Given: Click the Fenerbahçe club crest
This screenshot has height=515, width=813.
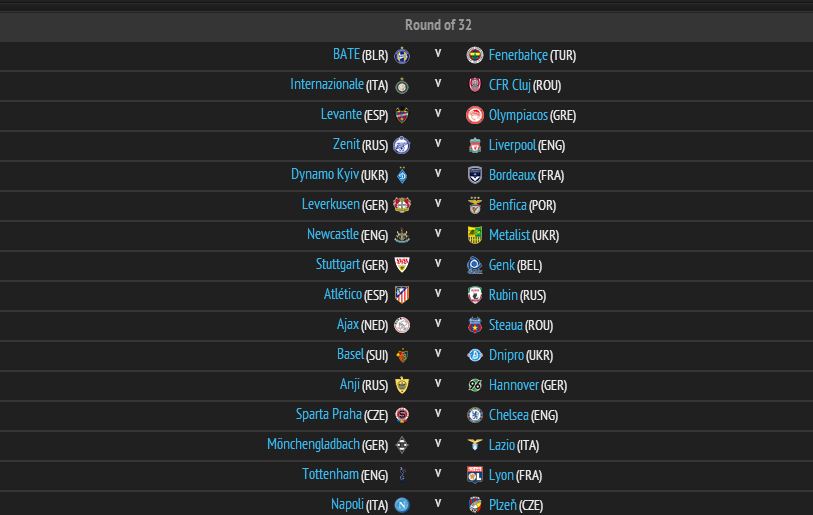Looking at the screenshot, I should coord(475,55).
